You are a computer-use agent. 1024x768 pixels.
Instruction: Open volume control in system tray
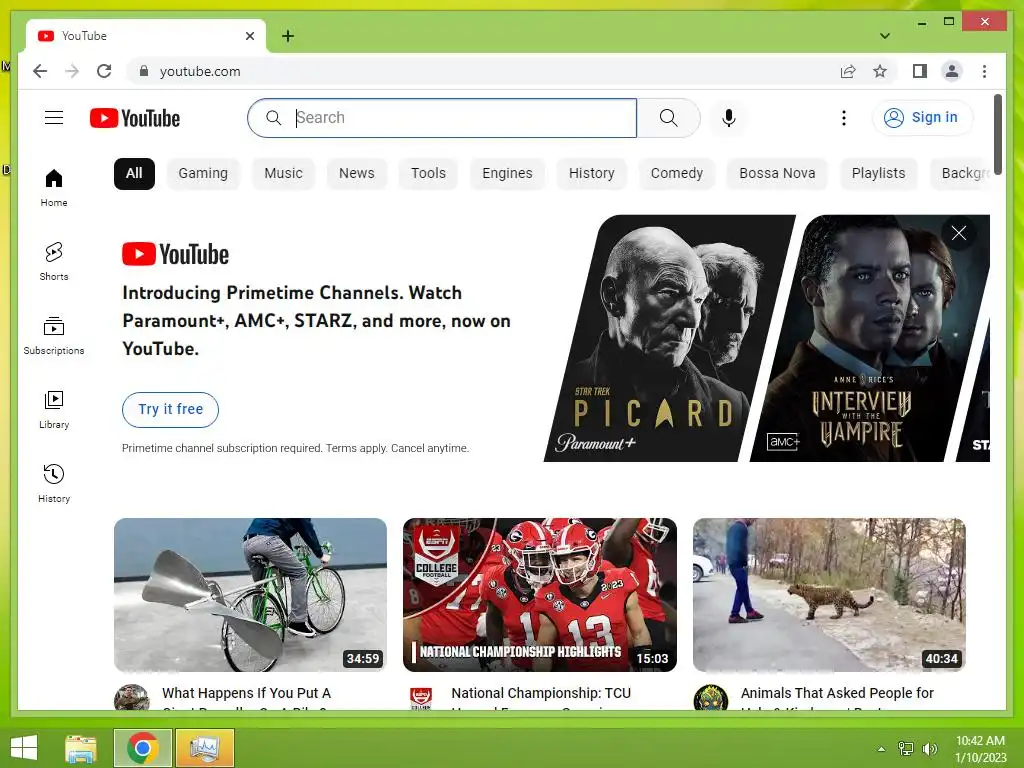pos(929,749)
